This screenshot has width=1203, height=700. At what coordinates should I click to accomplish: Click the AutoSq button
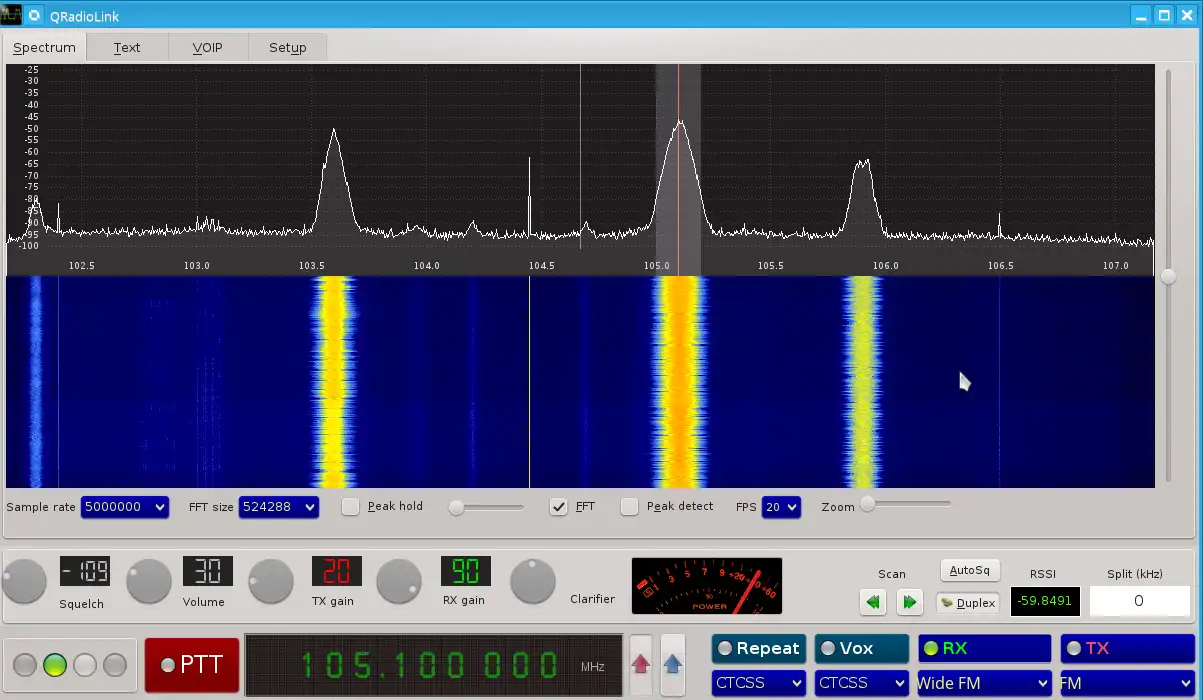(969, 570)
